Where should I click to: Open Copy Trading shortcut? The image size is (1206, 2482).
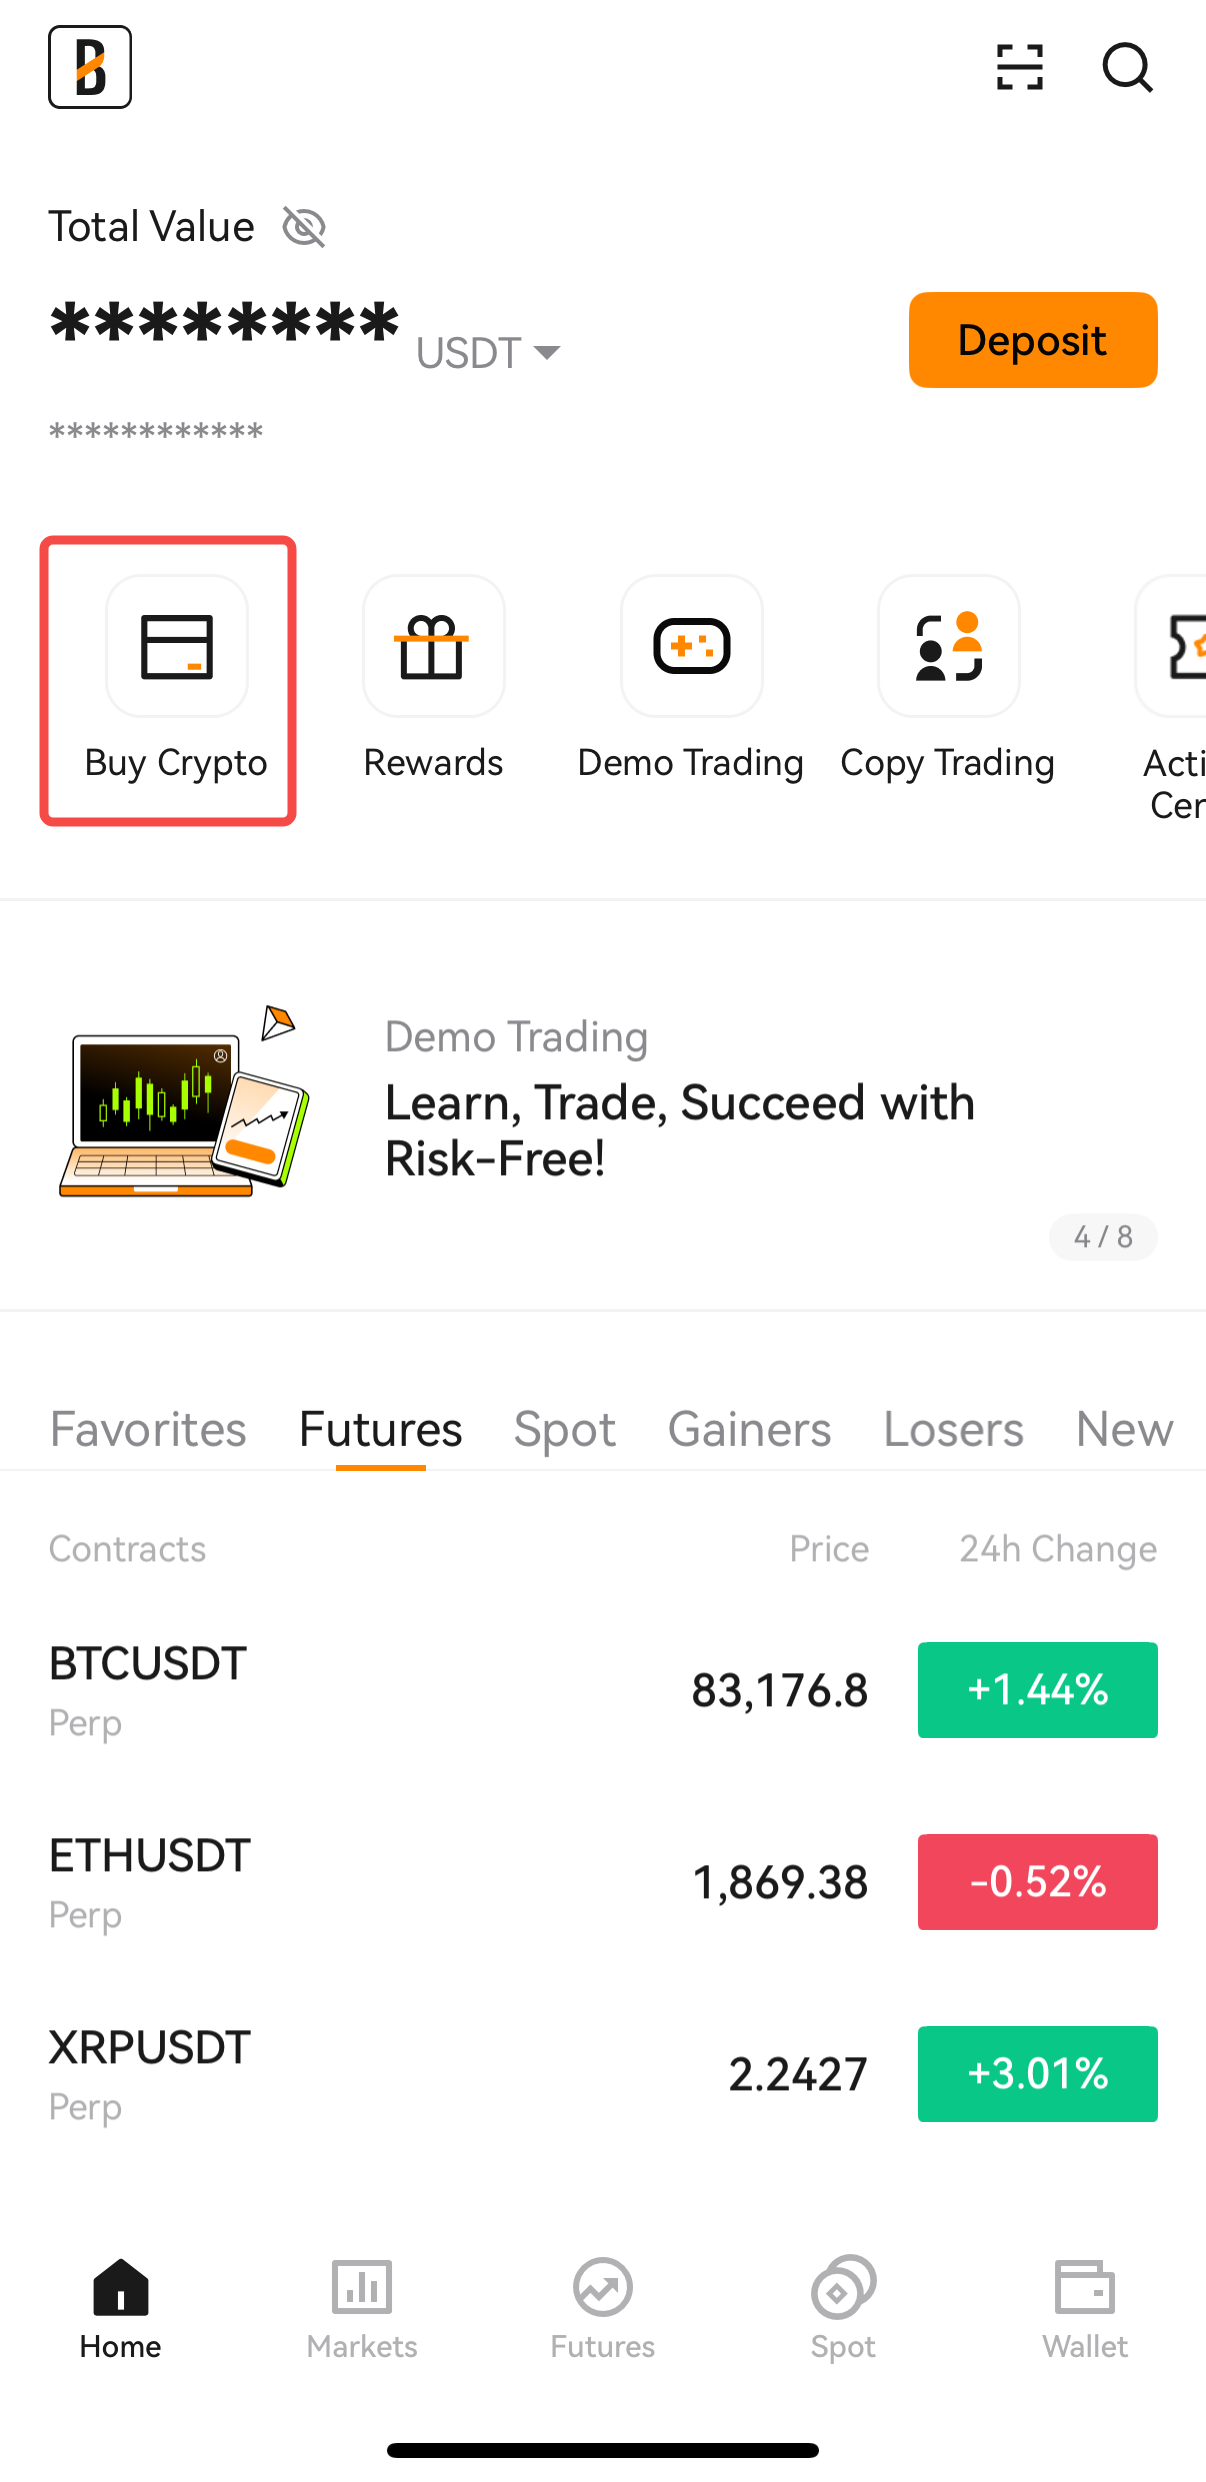948,680
